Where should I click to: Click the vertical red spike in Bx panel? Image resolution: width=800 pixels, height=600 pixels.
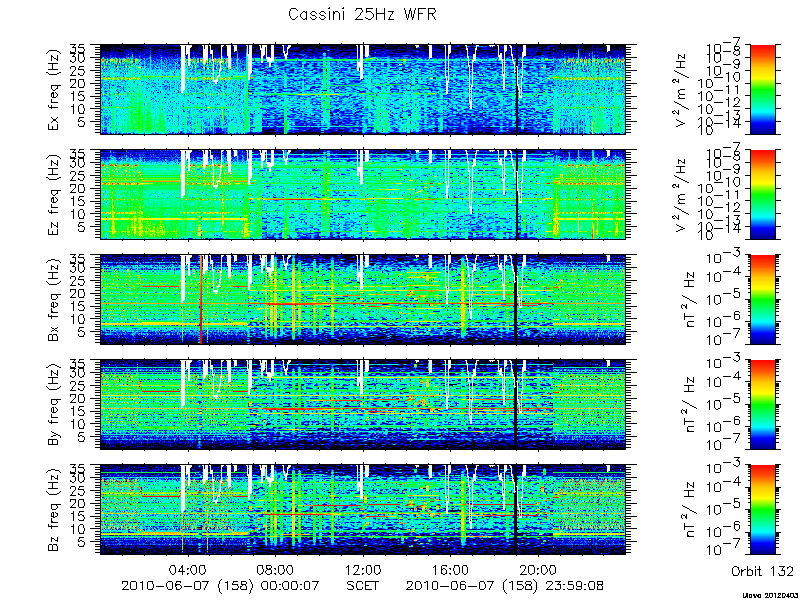[201, 299]
